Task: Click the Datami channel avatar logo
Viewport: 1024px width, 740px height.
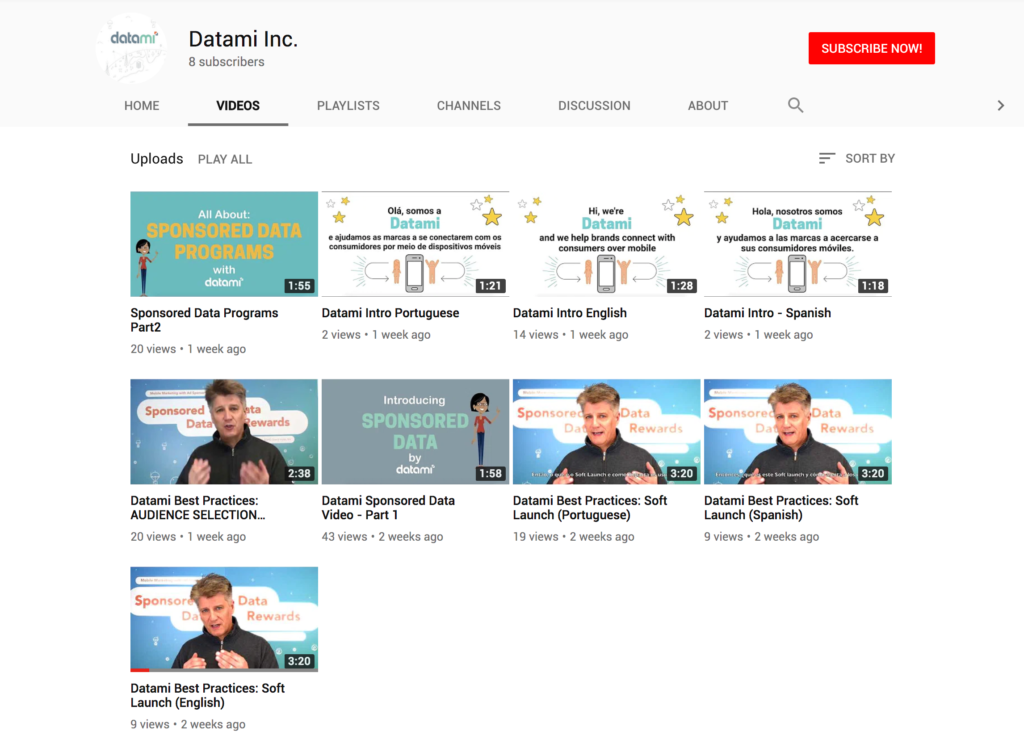Action: (x=131, y=48)
